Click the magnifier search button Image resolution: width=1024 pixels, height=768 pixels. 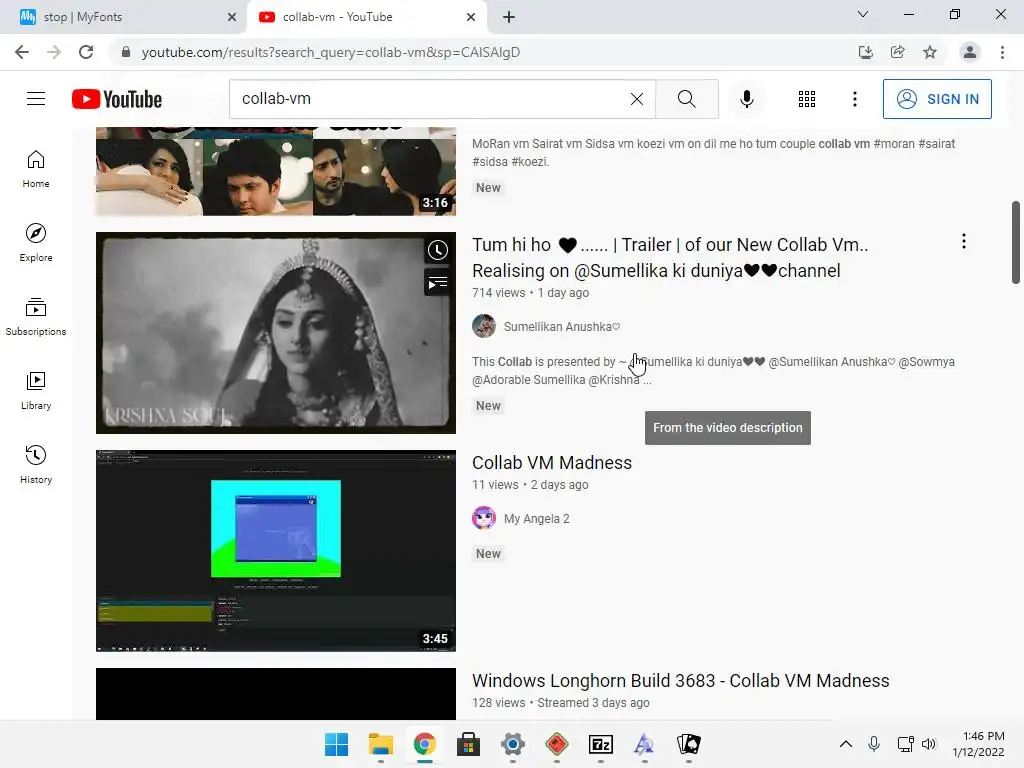tap(686, 99)
